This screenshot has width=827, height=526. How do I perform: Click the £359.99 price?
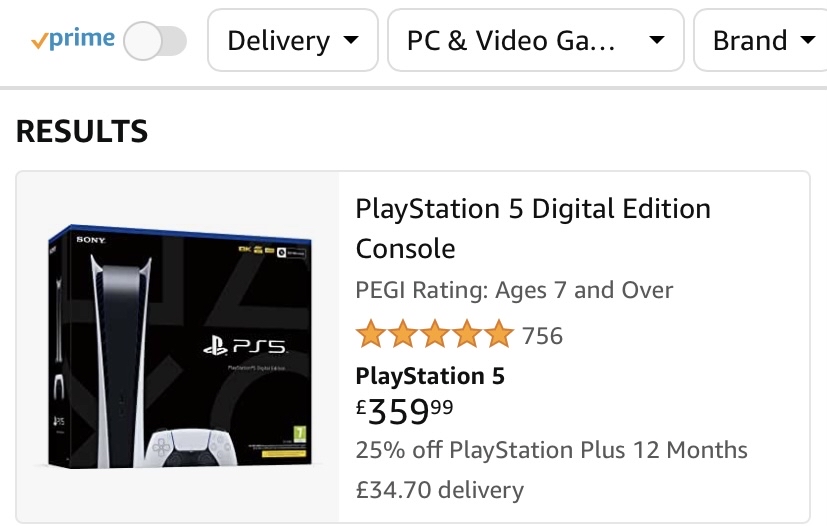tap(404, 410)
